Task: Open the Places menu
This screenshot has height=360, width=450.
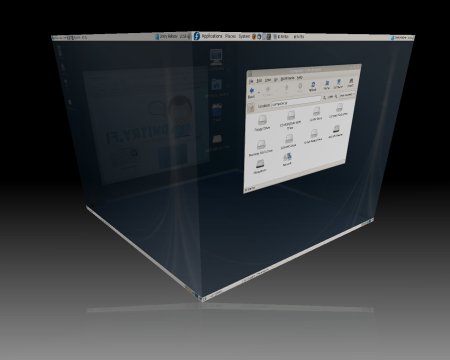Action: (230, 36)
